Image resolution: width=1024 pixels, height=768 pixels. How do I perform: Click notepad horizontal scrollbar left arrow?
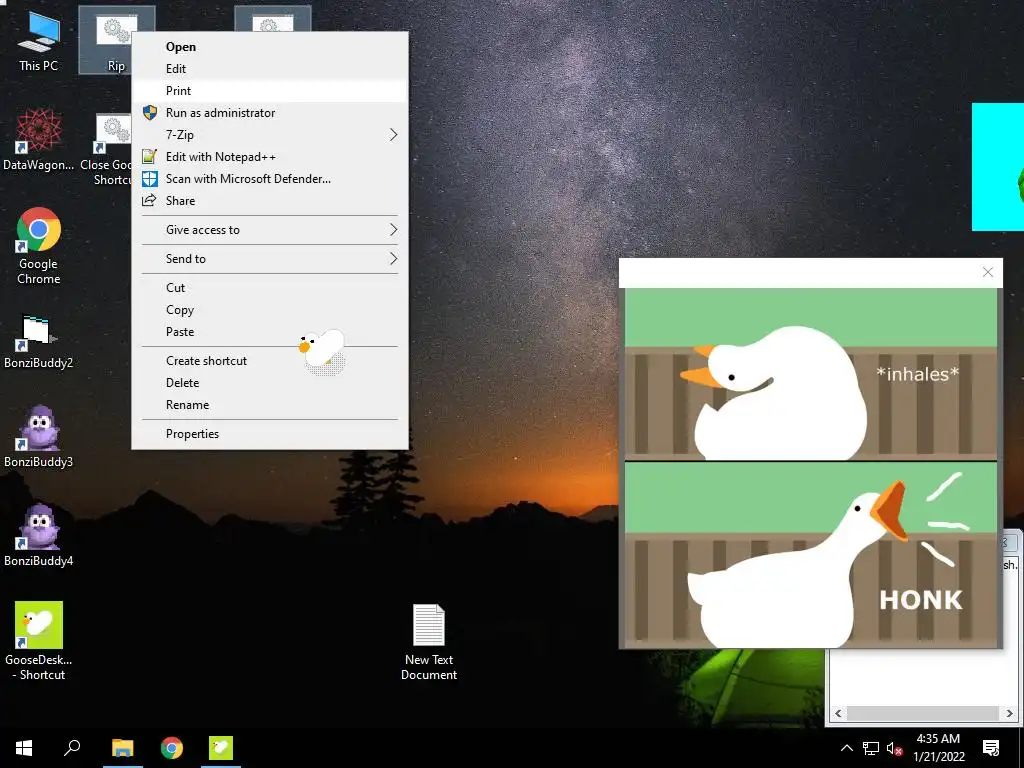[839, 714]
